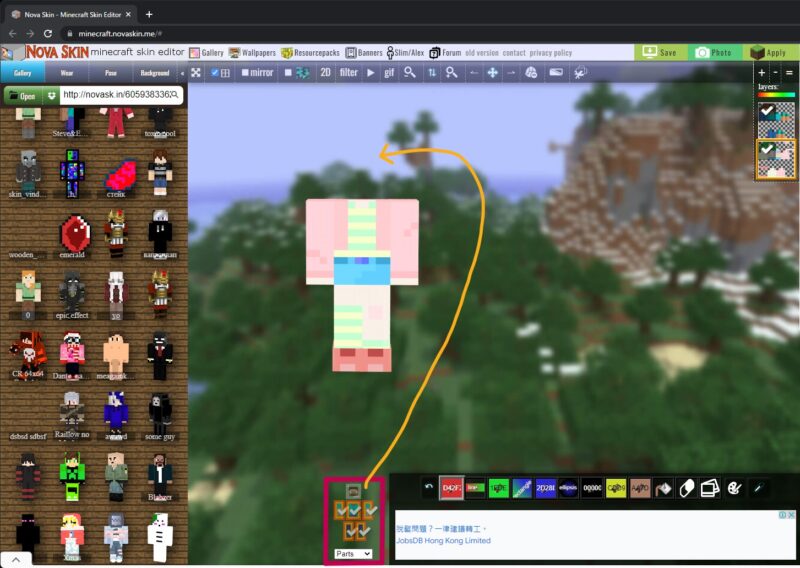Enable the mirror checkbox
Viewport: 800px width, 568px height.
coord(245,72)
